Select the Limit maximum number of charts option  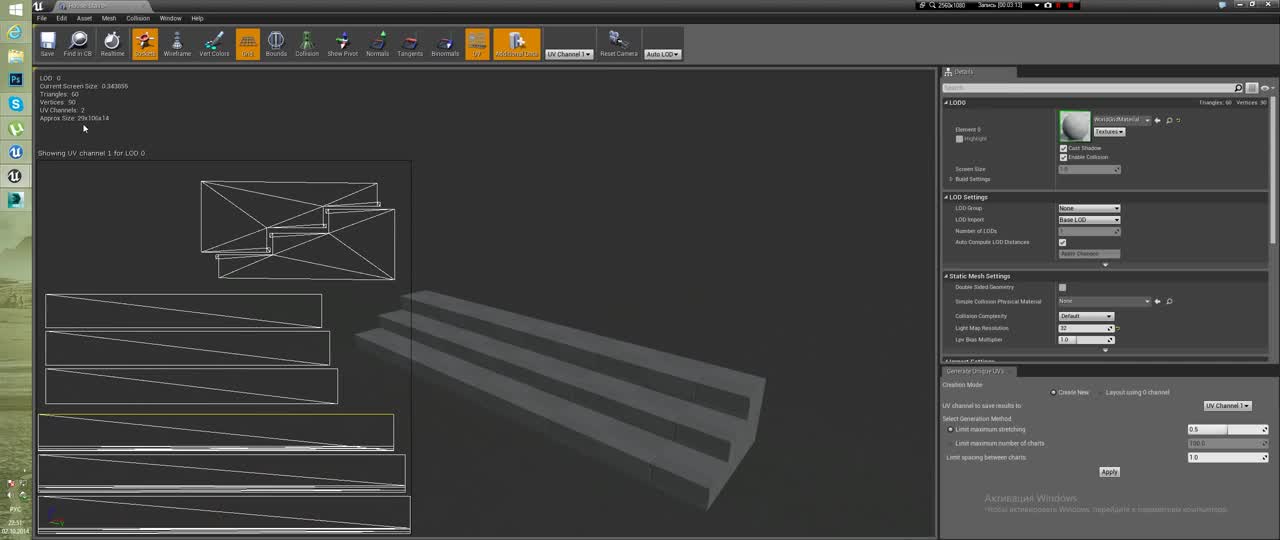tap(950, 443)
